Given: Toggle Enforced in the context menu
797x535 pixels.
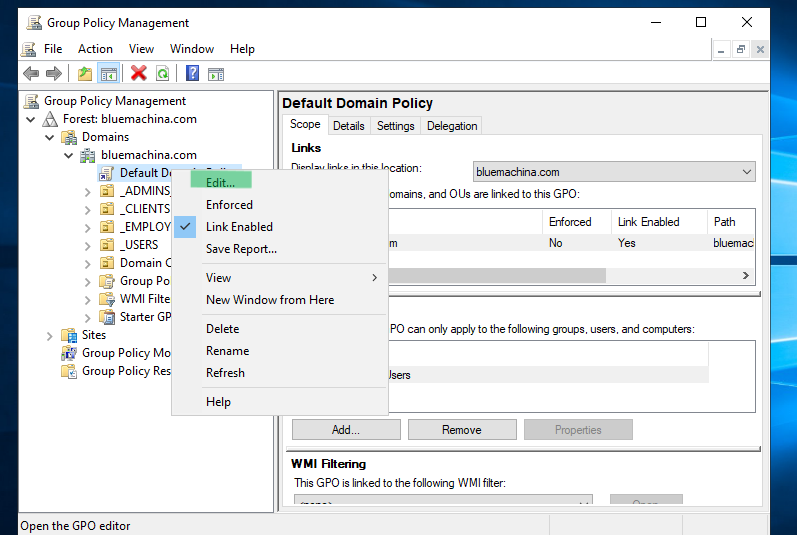Looking at the screenshot, I should point(229,205).
